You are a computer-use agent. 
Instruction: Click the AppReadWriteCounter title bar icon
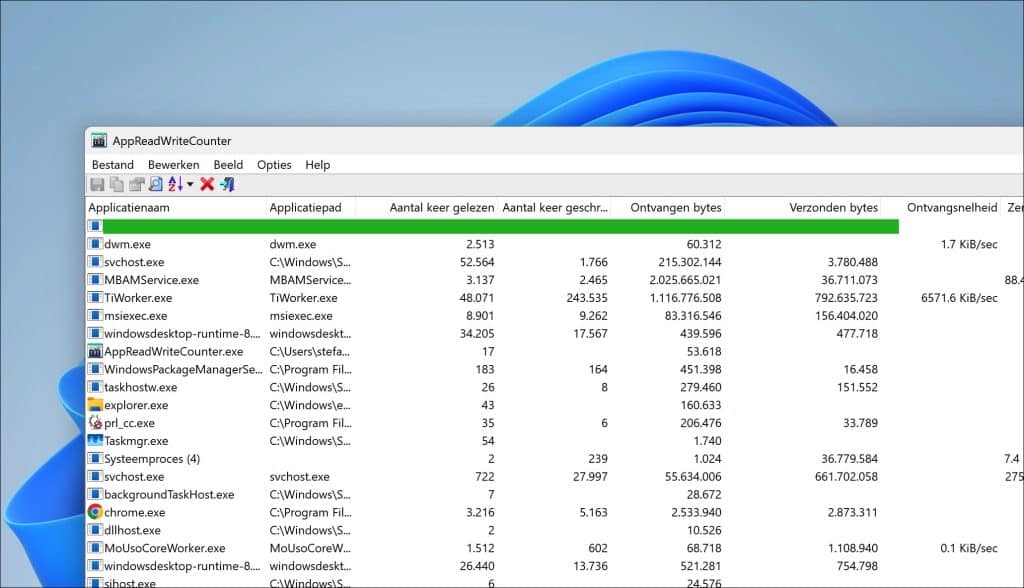[99, 140]
